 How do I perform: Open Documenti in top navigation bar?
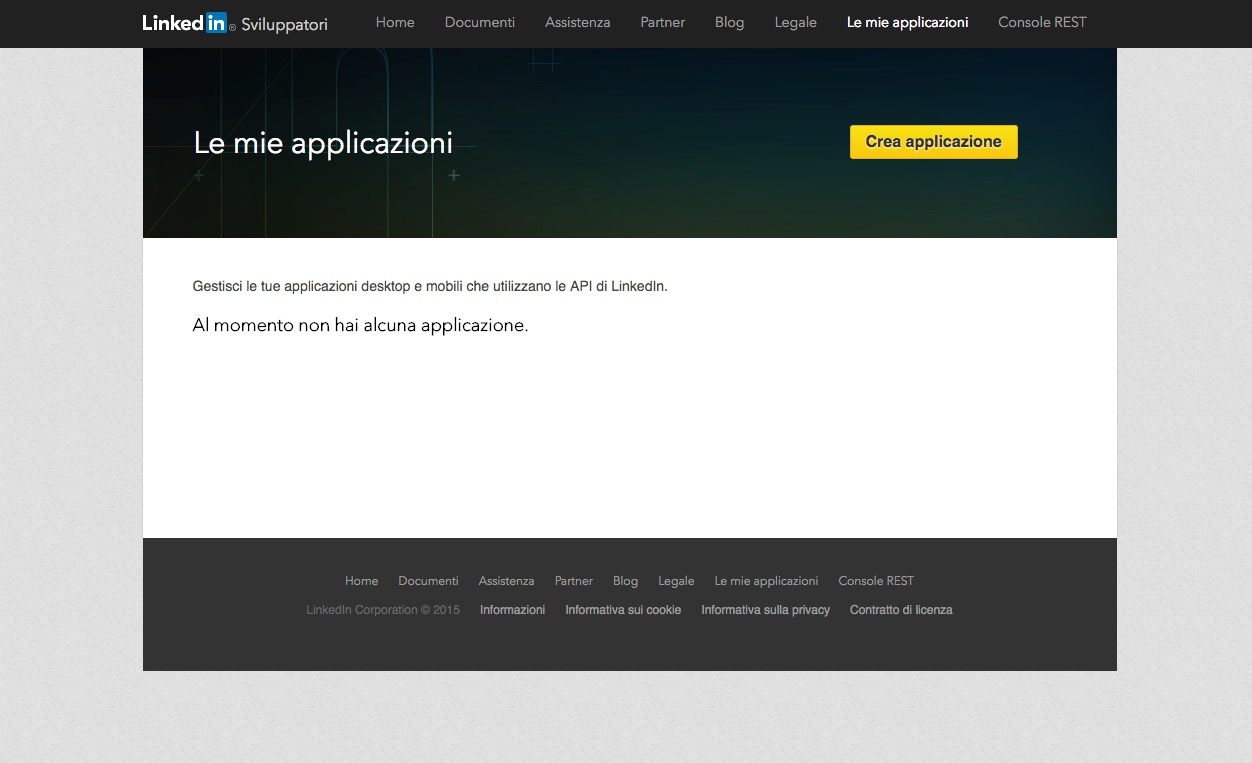pos(480,23)
